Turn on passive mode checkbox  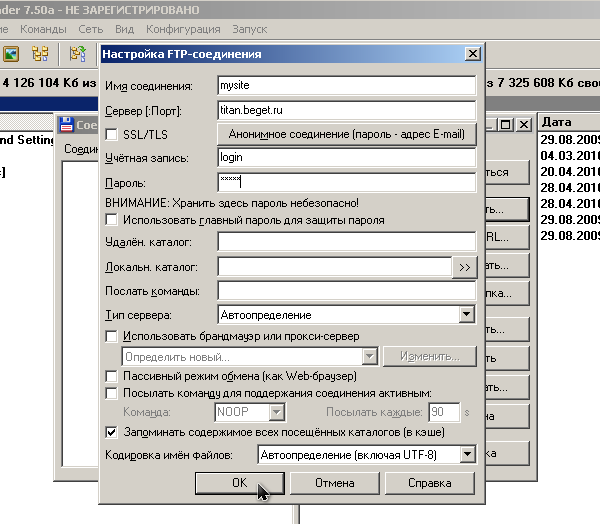(x=111, y=376)
